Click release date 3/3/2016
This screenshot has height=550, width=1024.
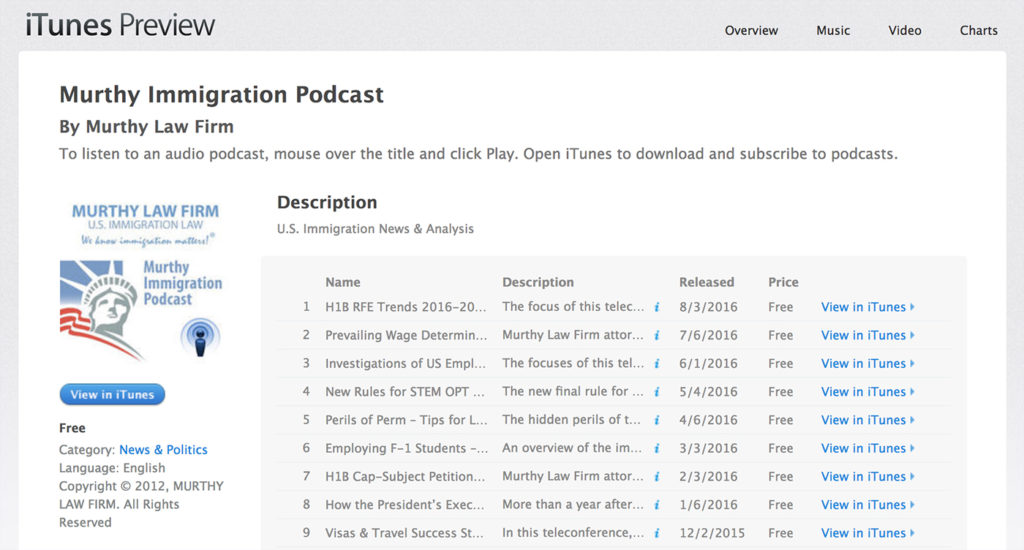click(x=708, y=448)
